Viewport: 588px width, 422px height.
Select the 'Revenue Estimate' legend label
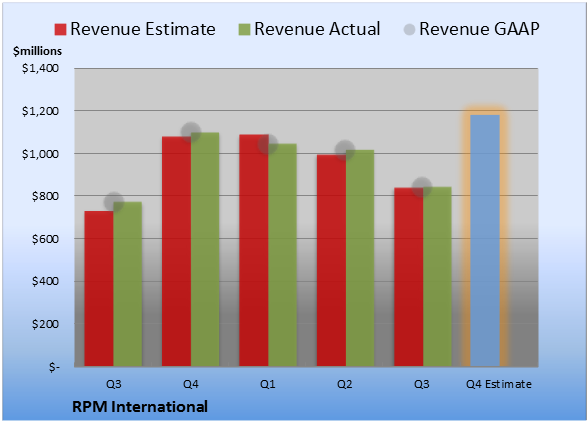[143, 29]
